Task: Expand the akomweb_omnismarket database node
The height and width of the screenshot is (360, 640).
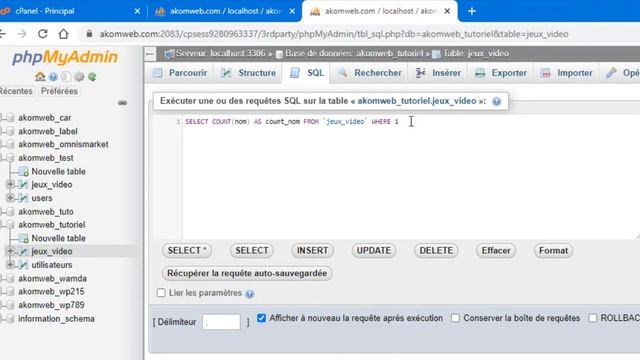Action: (2, 144)
